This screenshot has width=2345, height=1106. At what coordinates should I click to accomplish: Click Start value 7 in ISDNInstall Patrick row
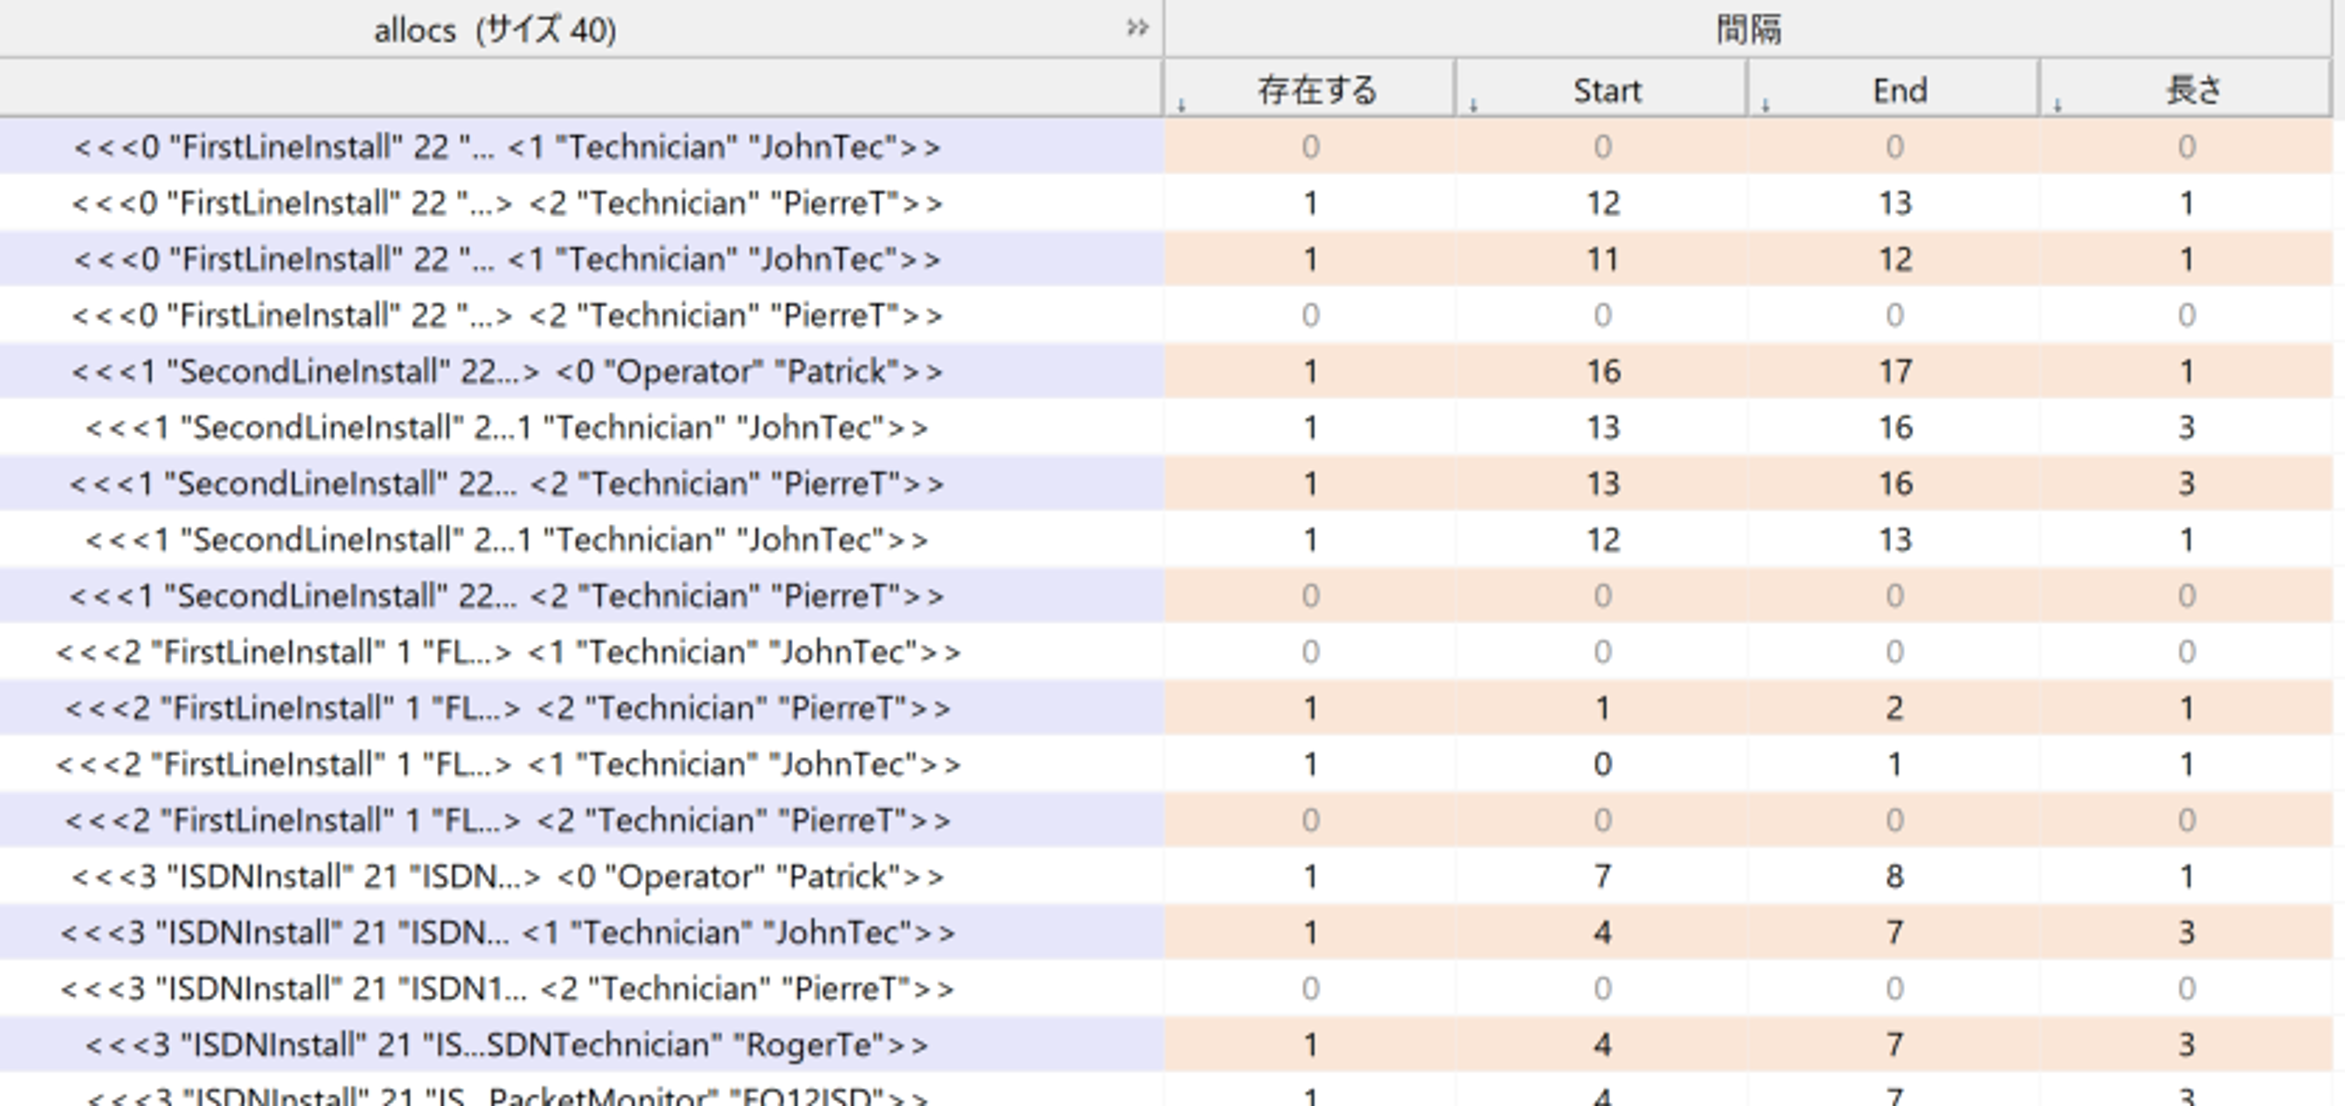pyautogui.click(x=1602, y=876)
